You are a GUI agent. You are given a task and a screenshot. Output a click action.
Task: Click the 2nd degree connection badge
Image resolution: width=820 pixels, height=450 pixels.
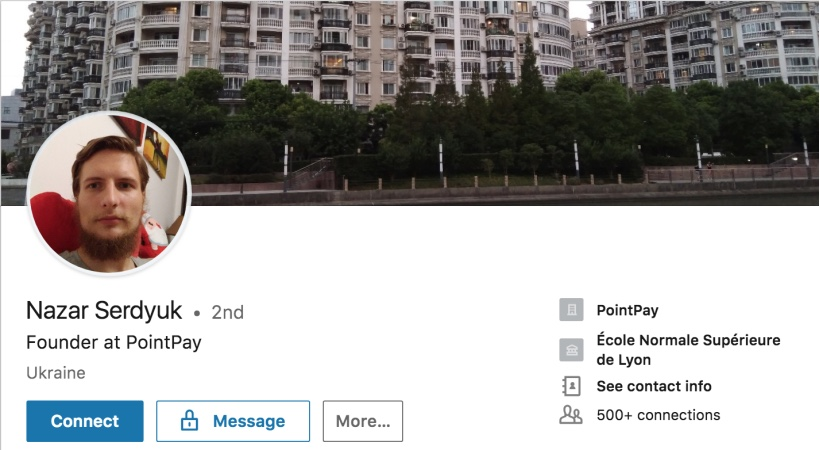(227, 312)
